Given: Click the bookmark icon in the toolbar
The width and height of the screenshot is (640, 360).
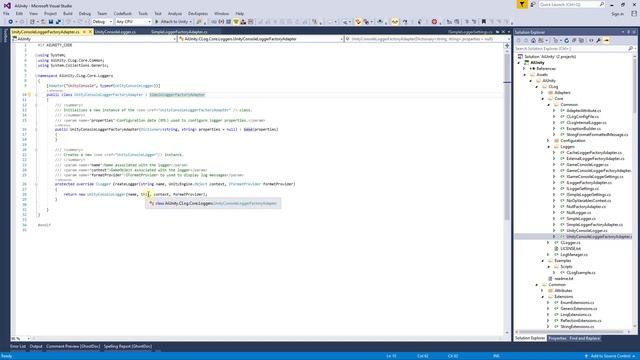Looking at the screenshot, I should pos(484,22).
